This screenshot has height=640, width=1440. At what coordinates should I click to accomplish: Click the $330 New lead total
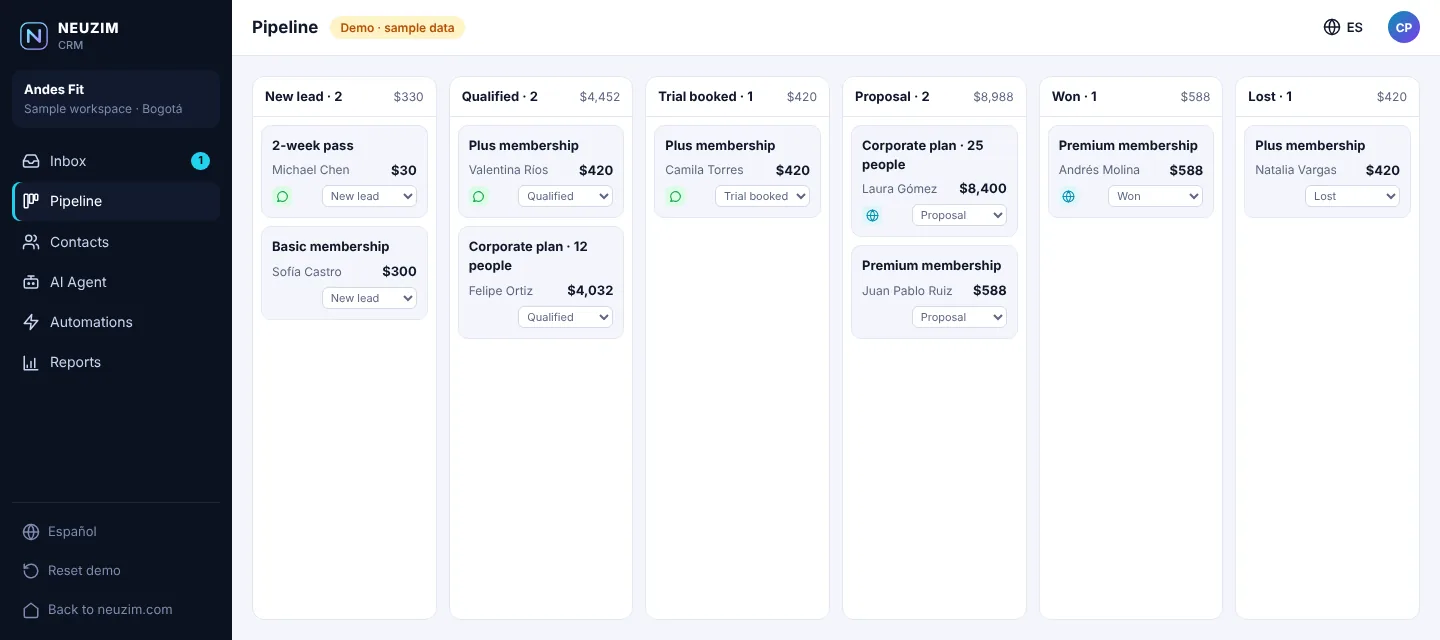[408, 97]
